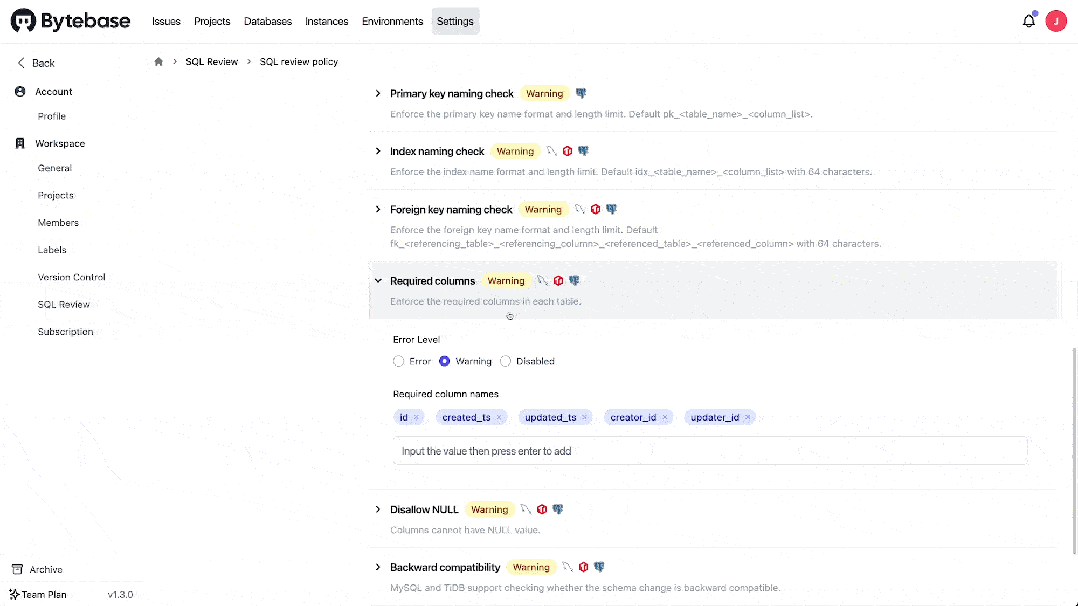The height and width of the screenshot is (606, 1078).
Task: Open the Projects top menu
Action: [212, 21]
